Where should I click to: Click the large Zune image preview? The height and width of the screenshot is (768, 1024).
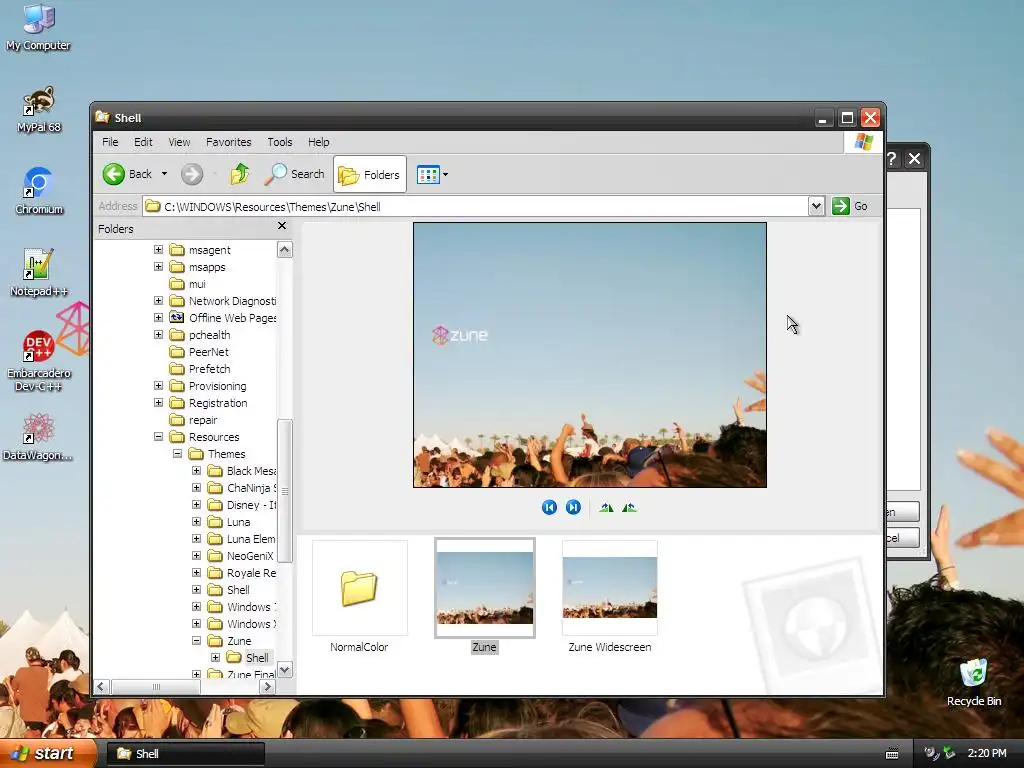pos(590,355)
